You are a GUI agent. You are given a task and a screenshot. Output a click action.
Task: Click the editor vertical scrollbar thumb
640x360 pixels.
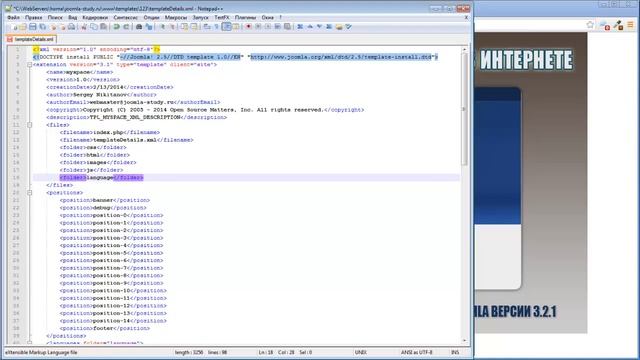click(464, 109)
